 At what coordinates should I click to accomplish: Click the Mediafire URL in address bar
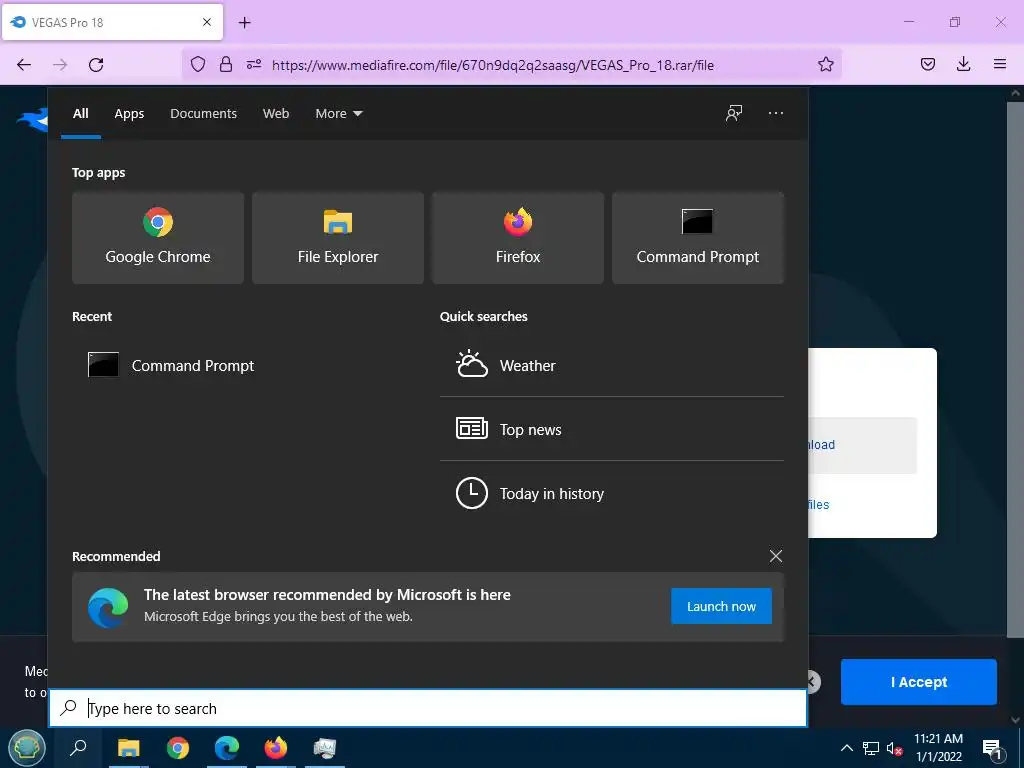[492, 65]
